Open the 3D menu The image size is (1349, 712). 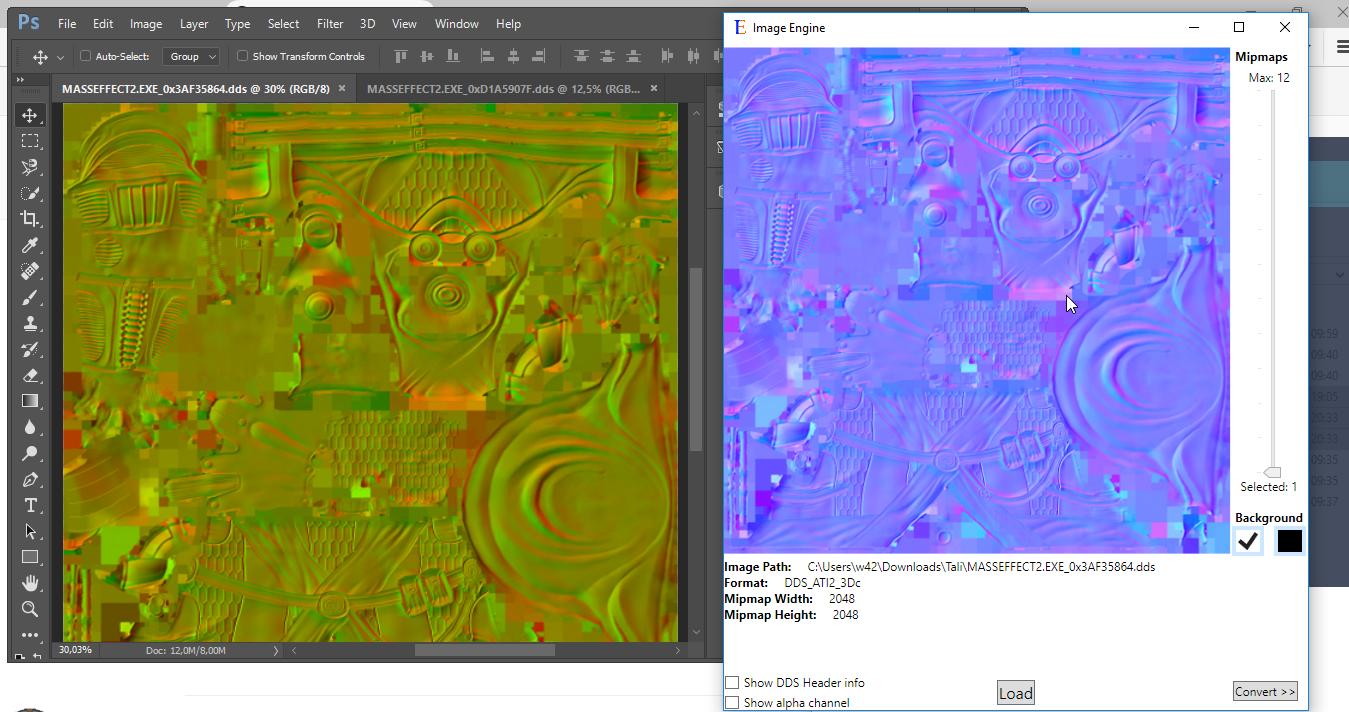(368, 23)
